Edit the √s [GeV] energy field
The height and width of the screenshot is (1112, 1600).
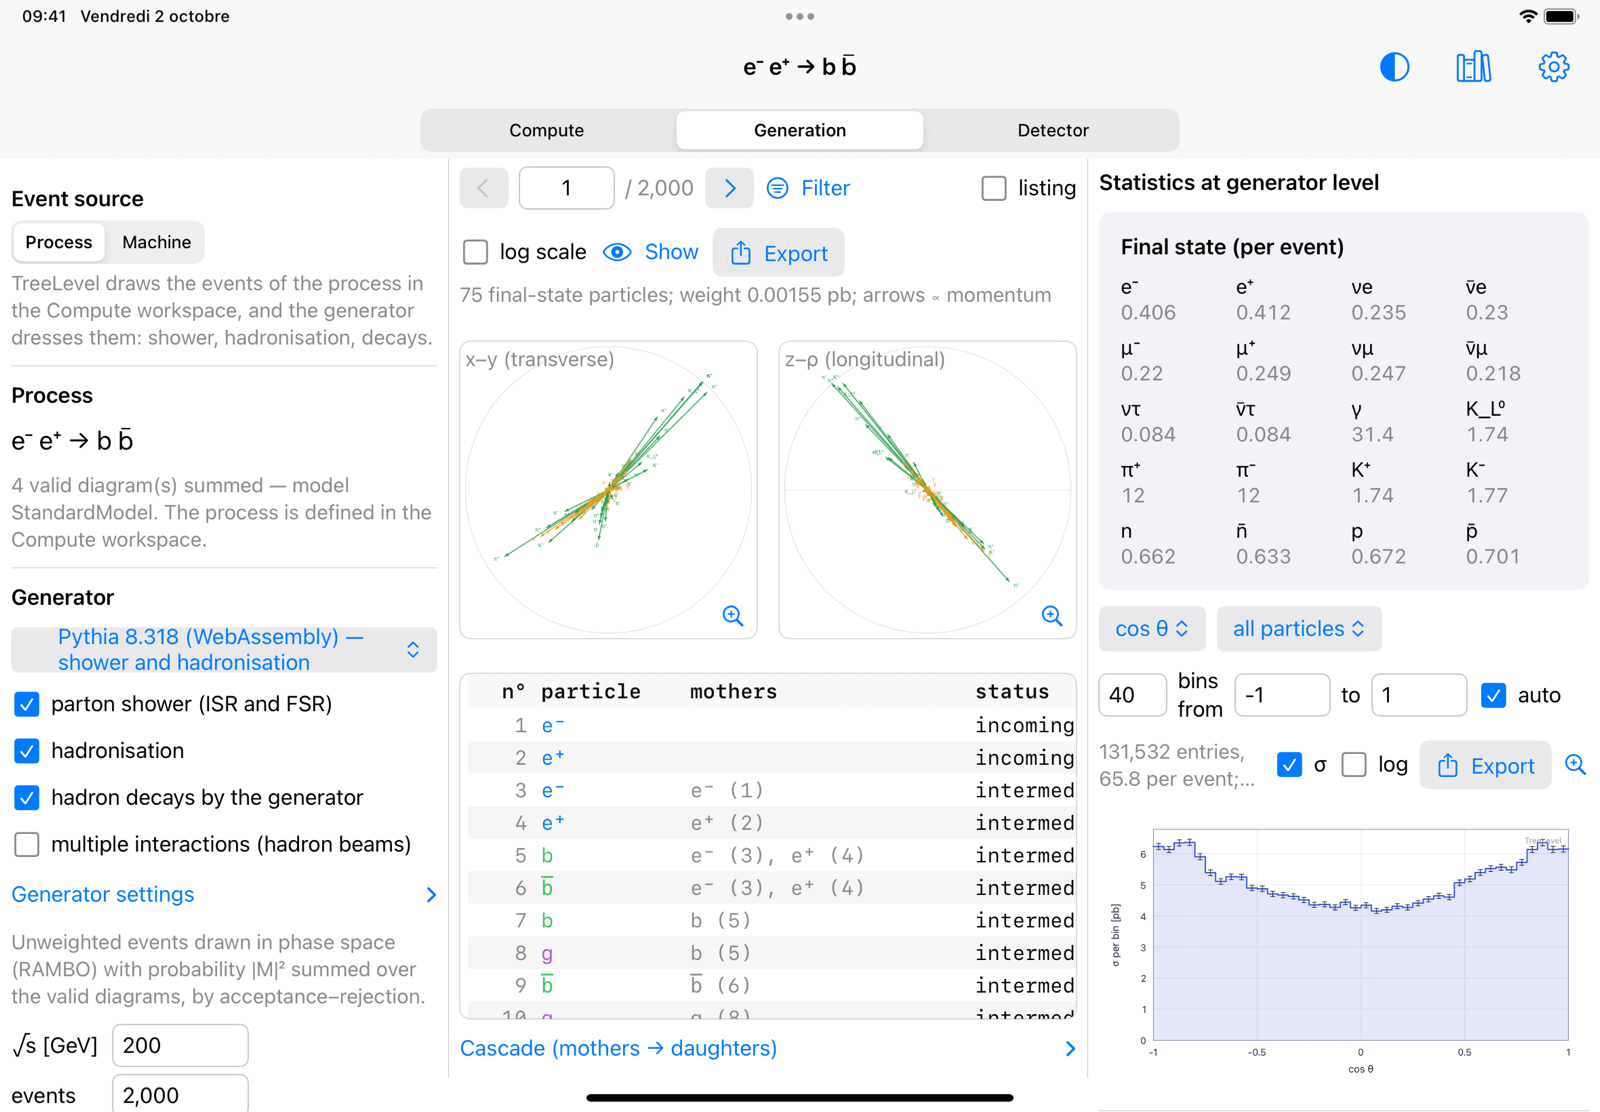180,1045
